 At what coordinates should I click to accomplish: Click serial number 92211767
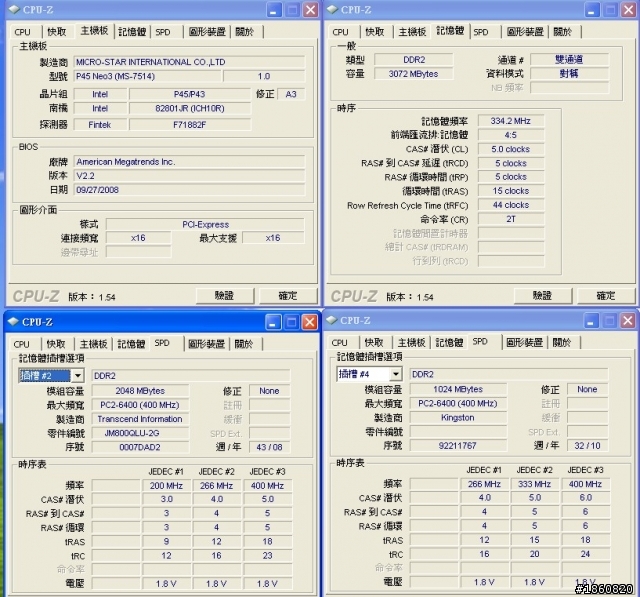458,446
